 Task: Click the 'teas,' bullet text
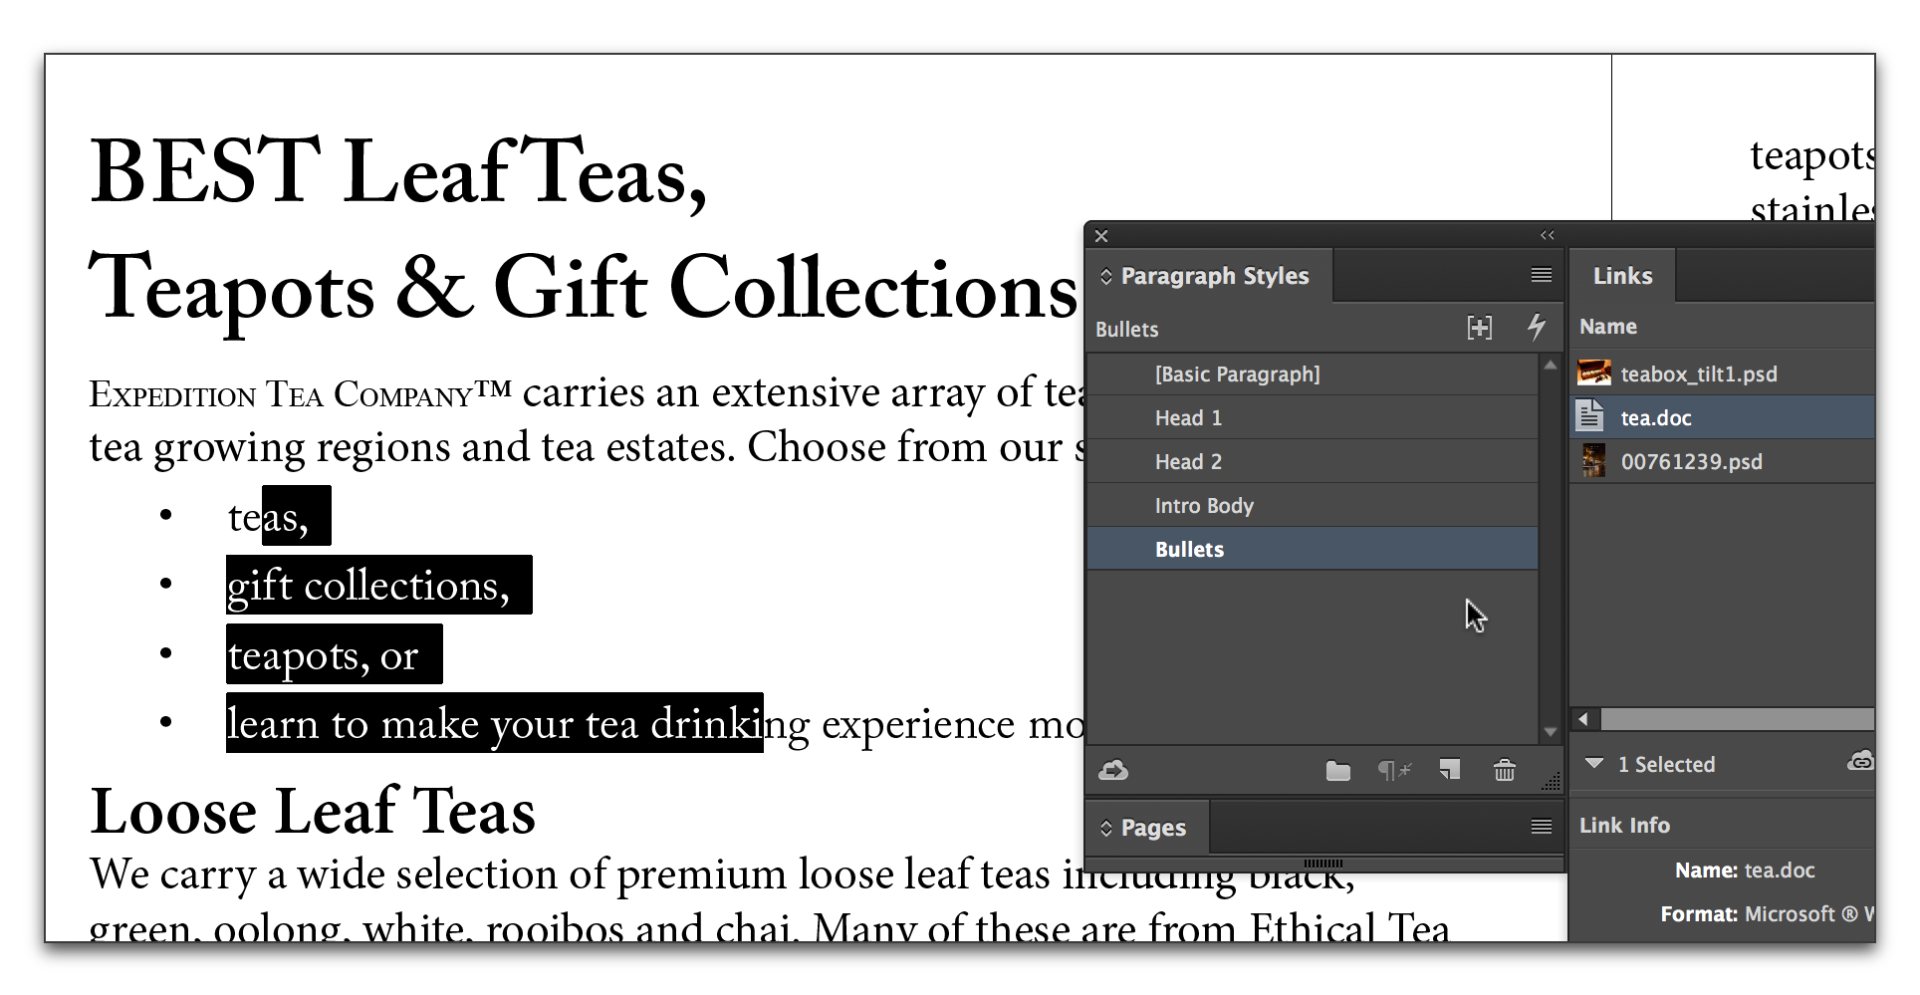coord(268,517)
